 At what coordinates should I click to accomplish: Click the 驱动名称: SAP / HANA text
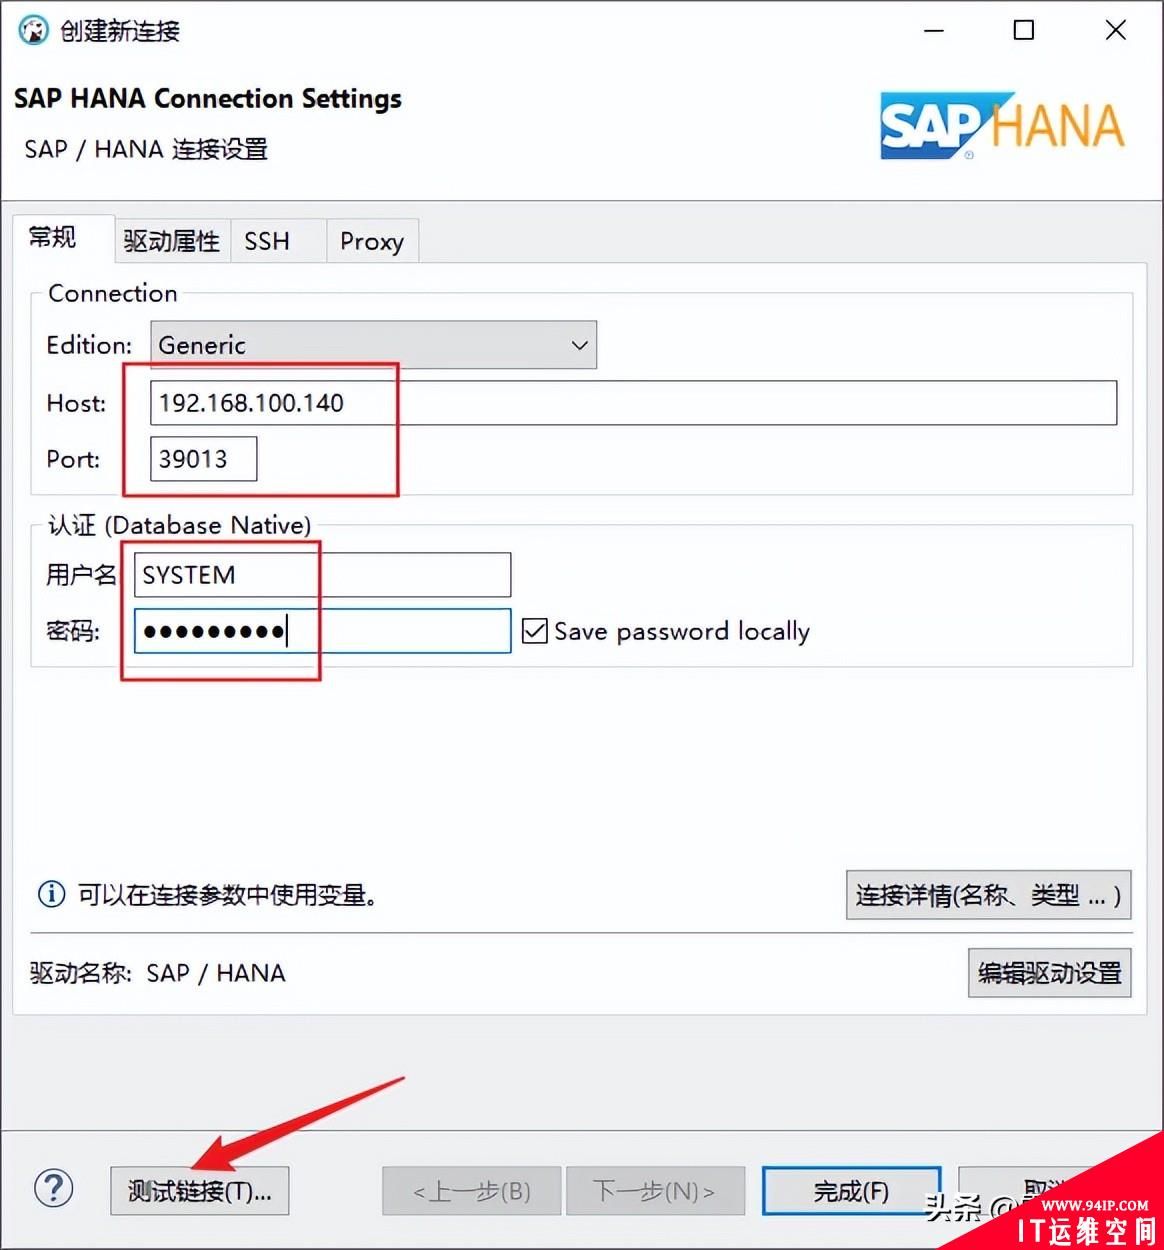(158, 973)
